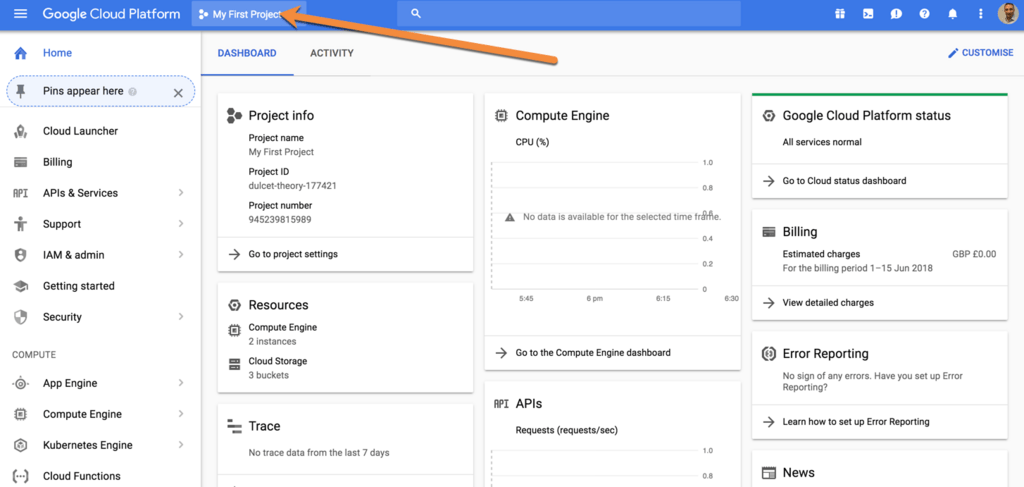Dismiss the Pins appear here hint
Image resolution: width=1024 pixels, height=487 pixels.
(x=178, y=93)
